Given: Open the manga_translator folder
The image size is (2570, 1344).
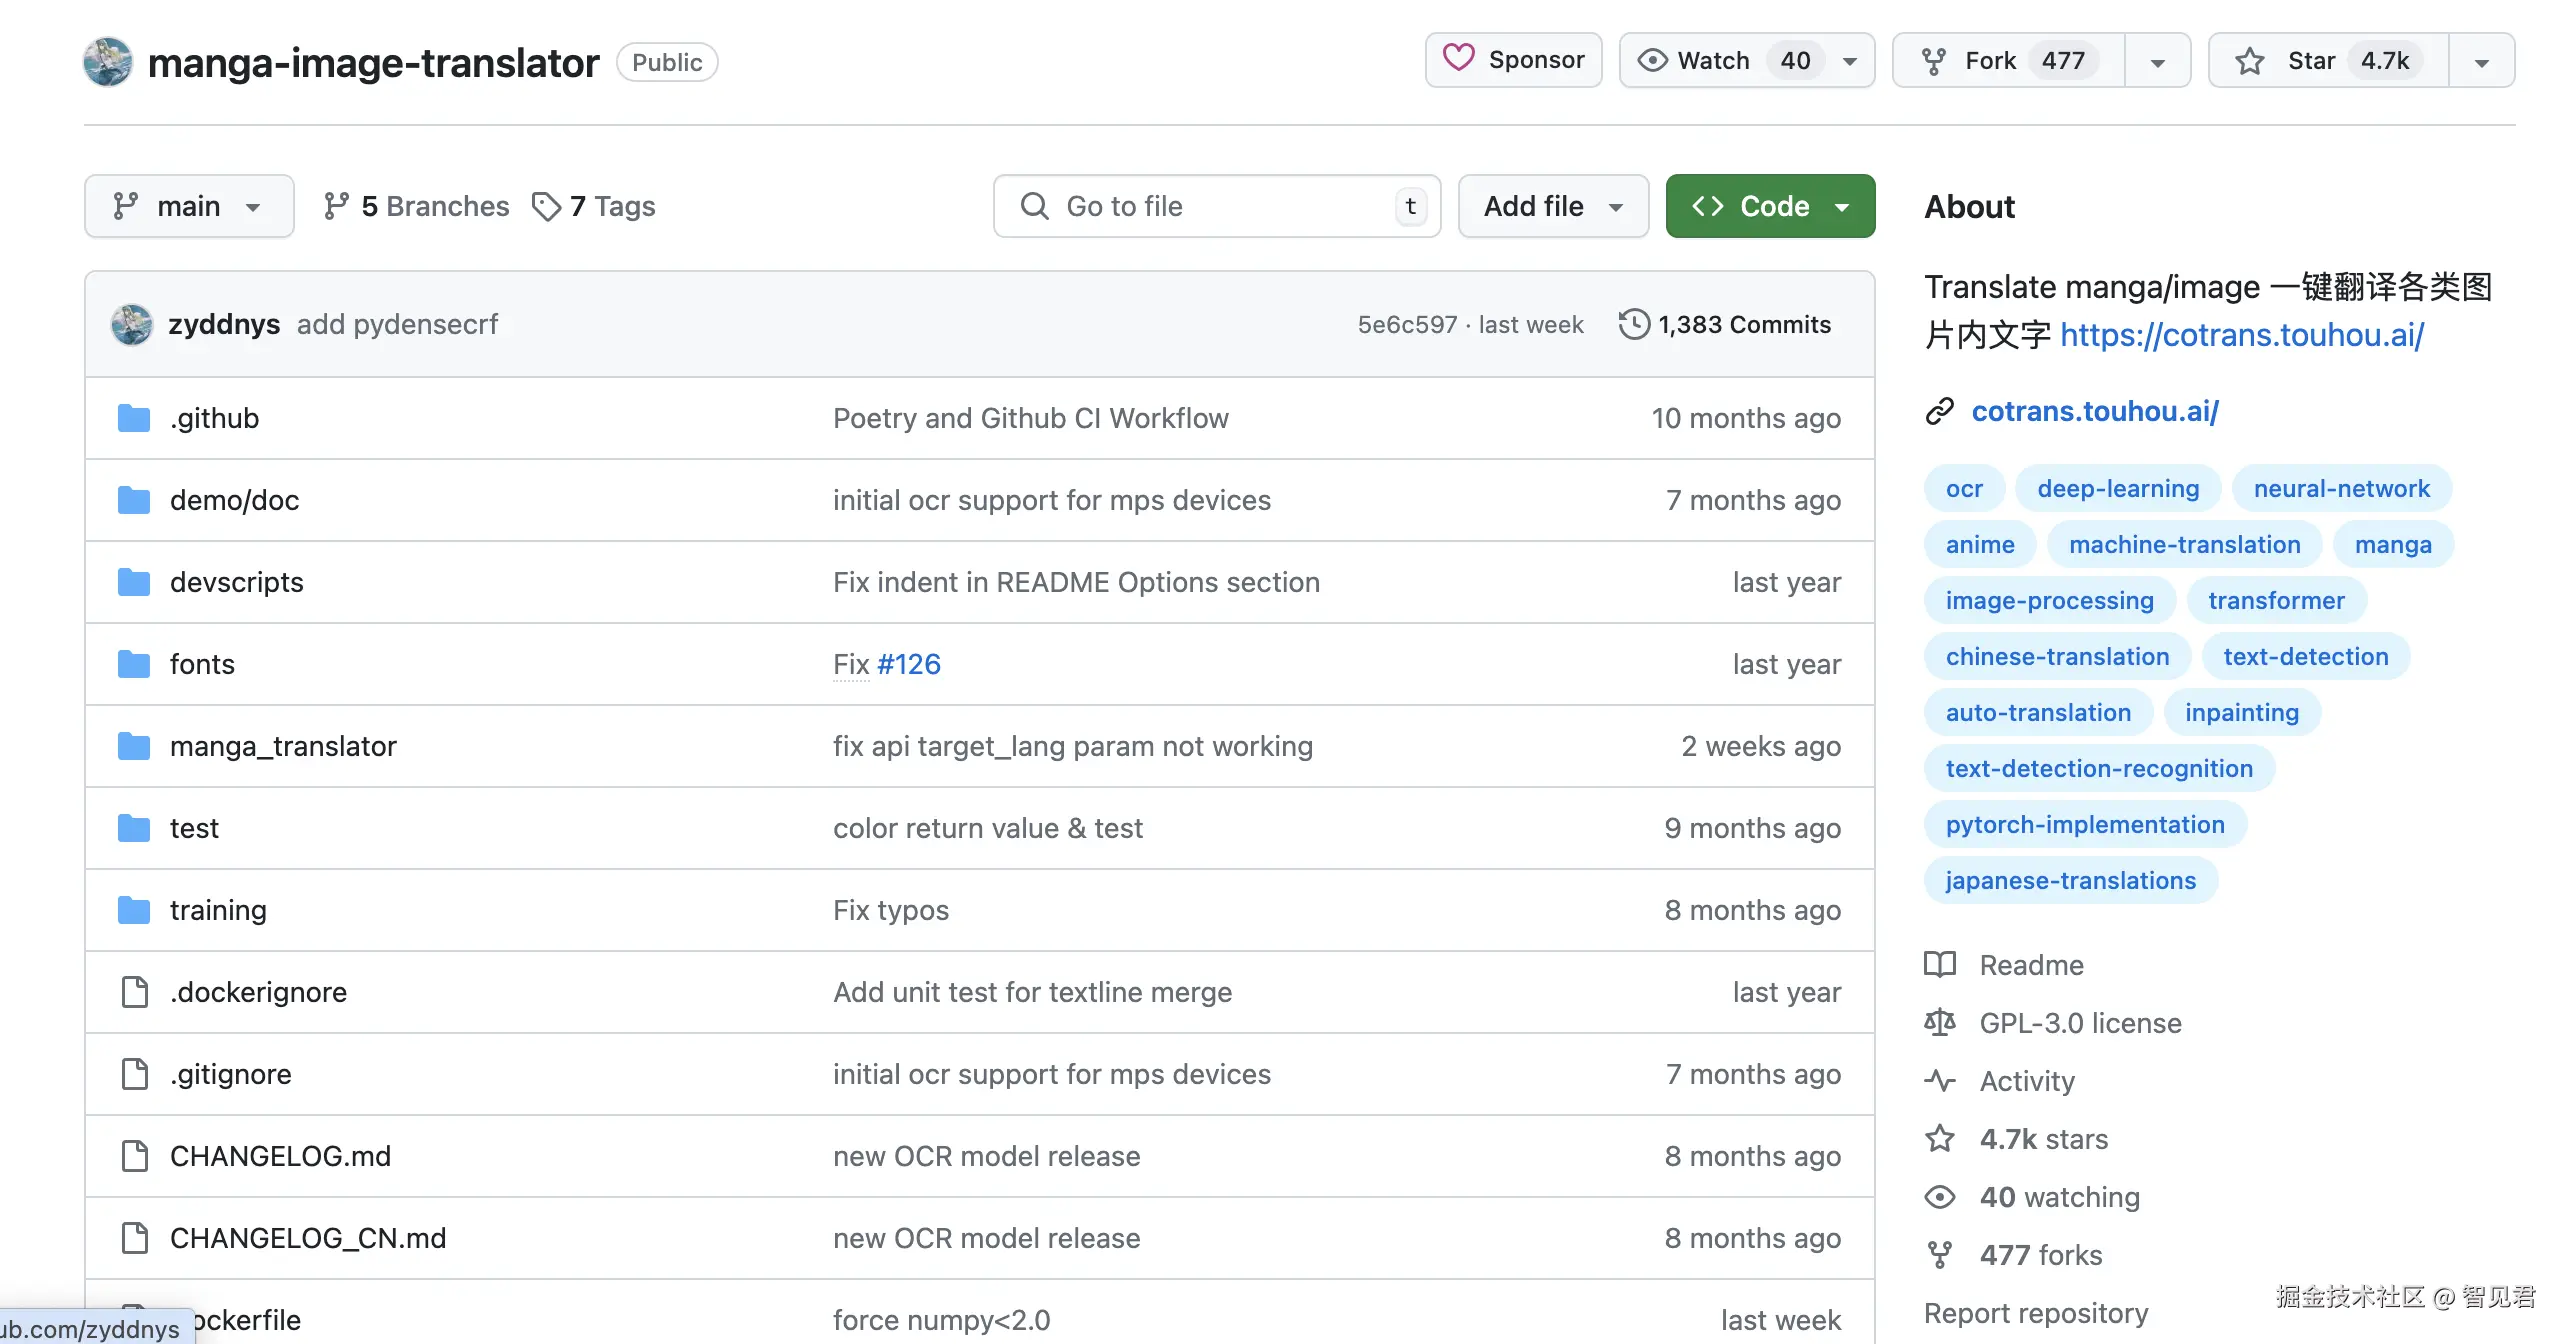Looking at the screenshot, I should (283, 746).
